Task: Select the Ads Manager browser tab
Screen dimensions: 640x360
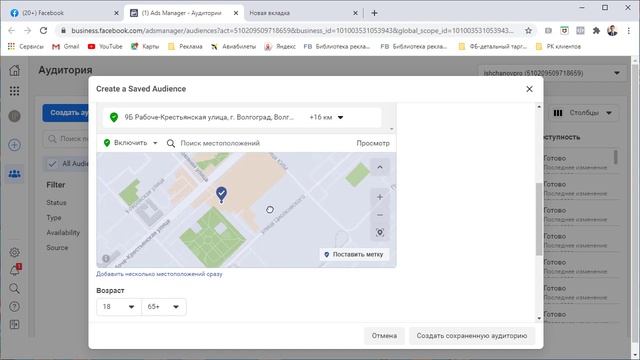Action: [184, 13]
